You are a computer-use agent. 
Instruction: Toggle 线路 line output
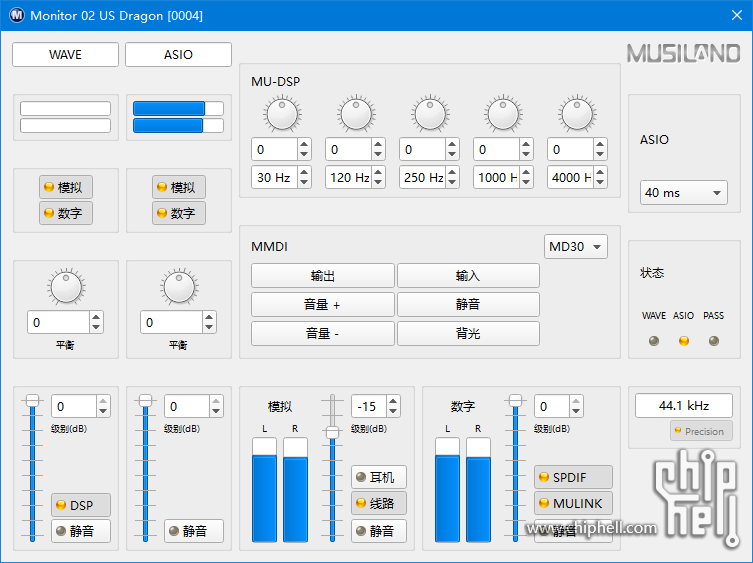click(x=379, y=503)
